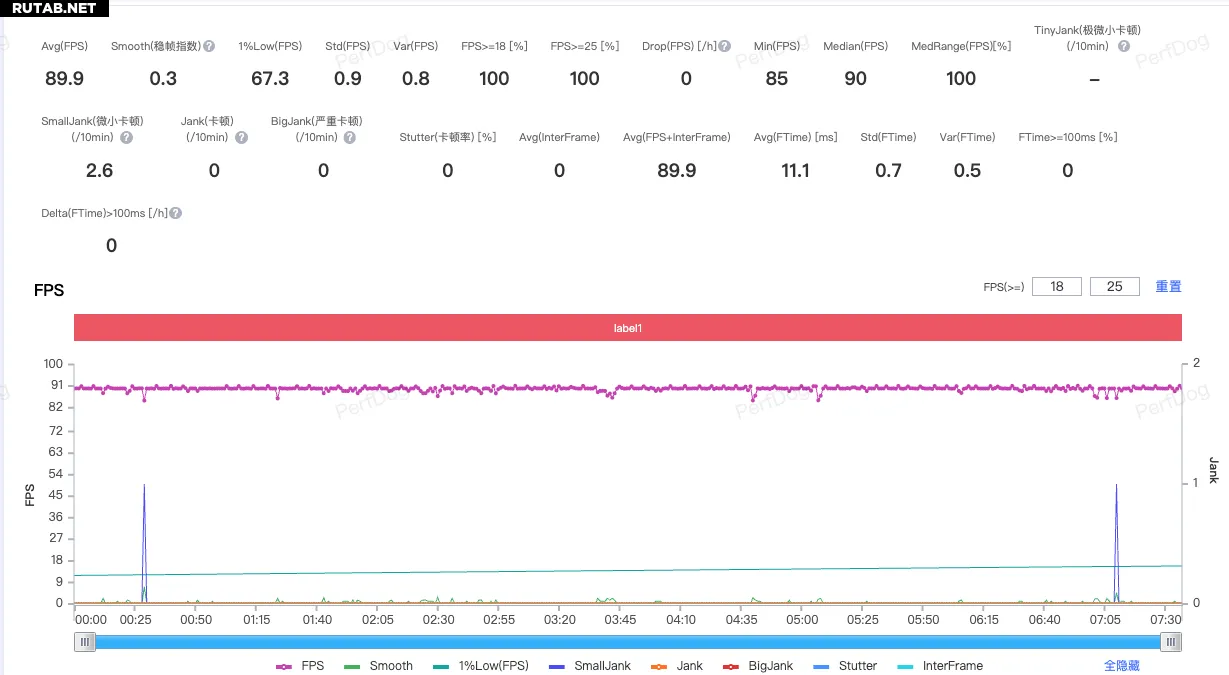Toggle Stutter legend entry
Viewport: 1229px width, 675px height.
(x=845, y=666)
